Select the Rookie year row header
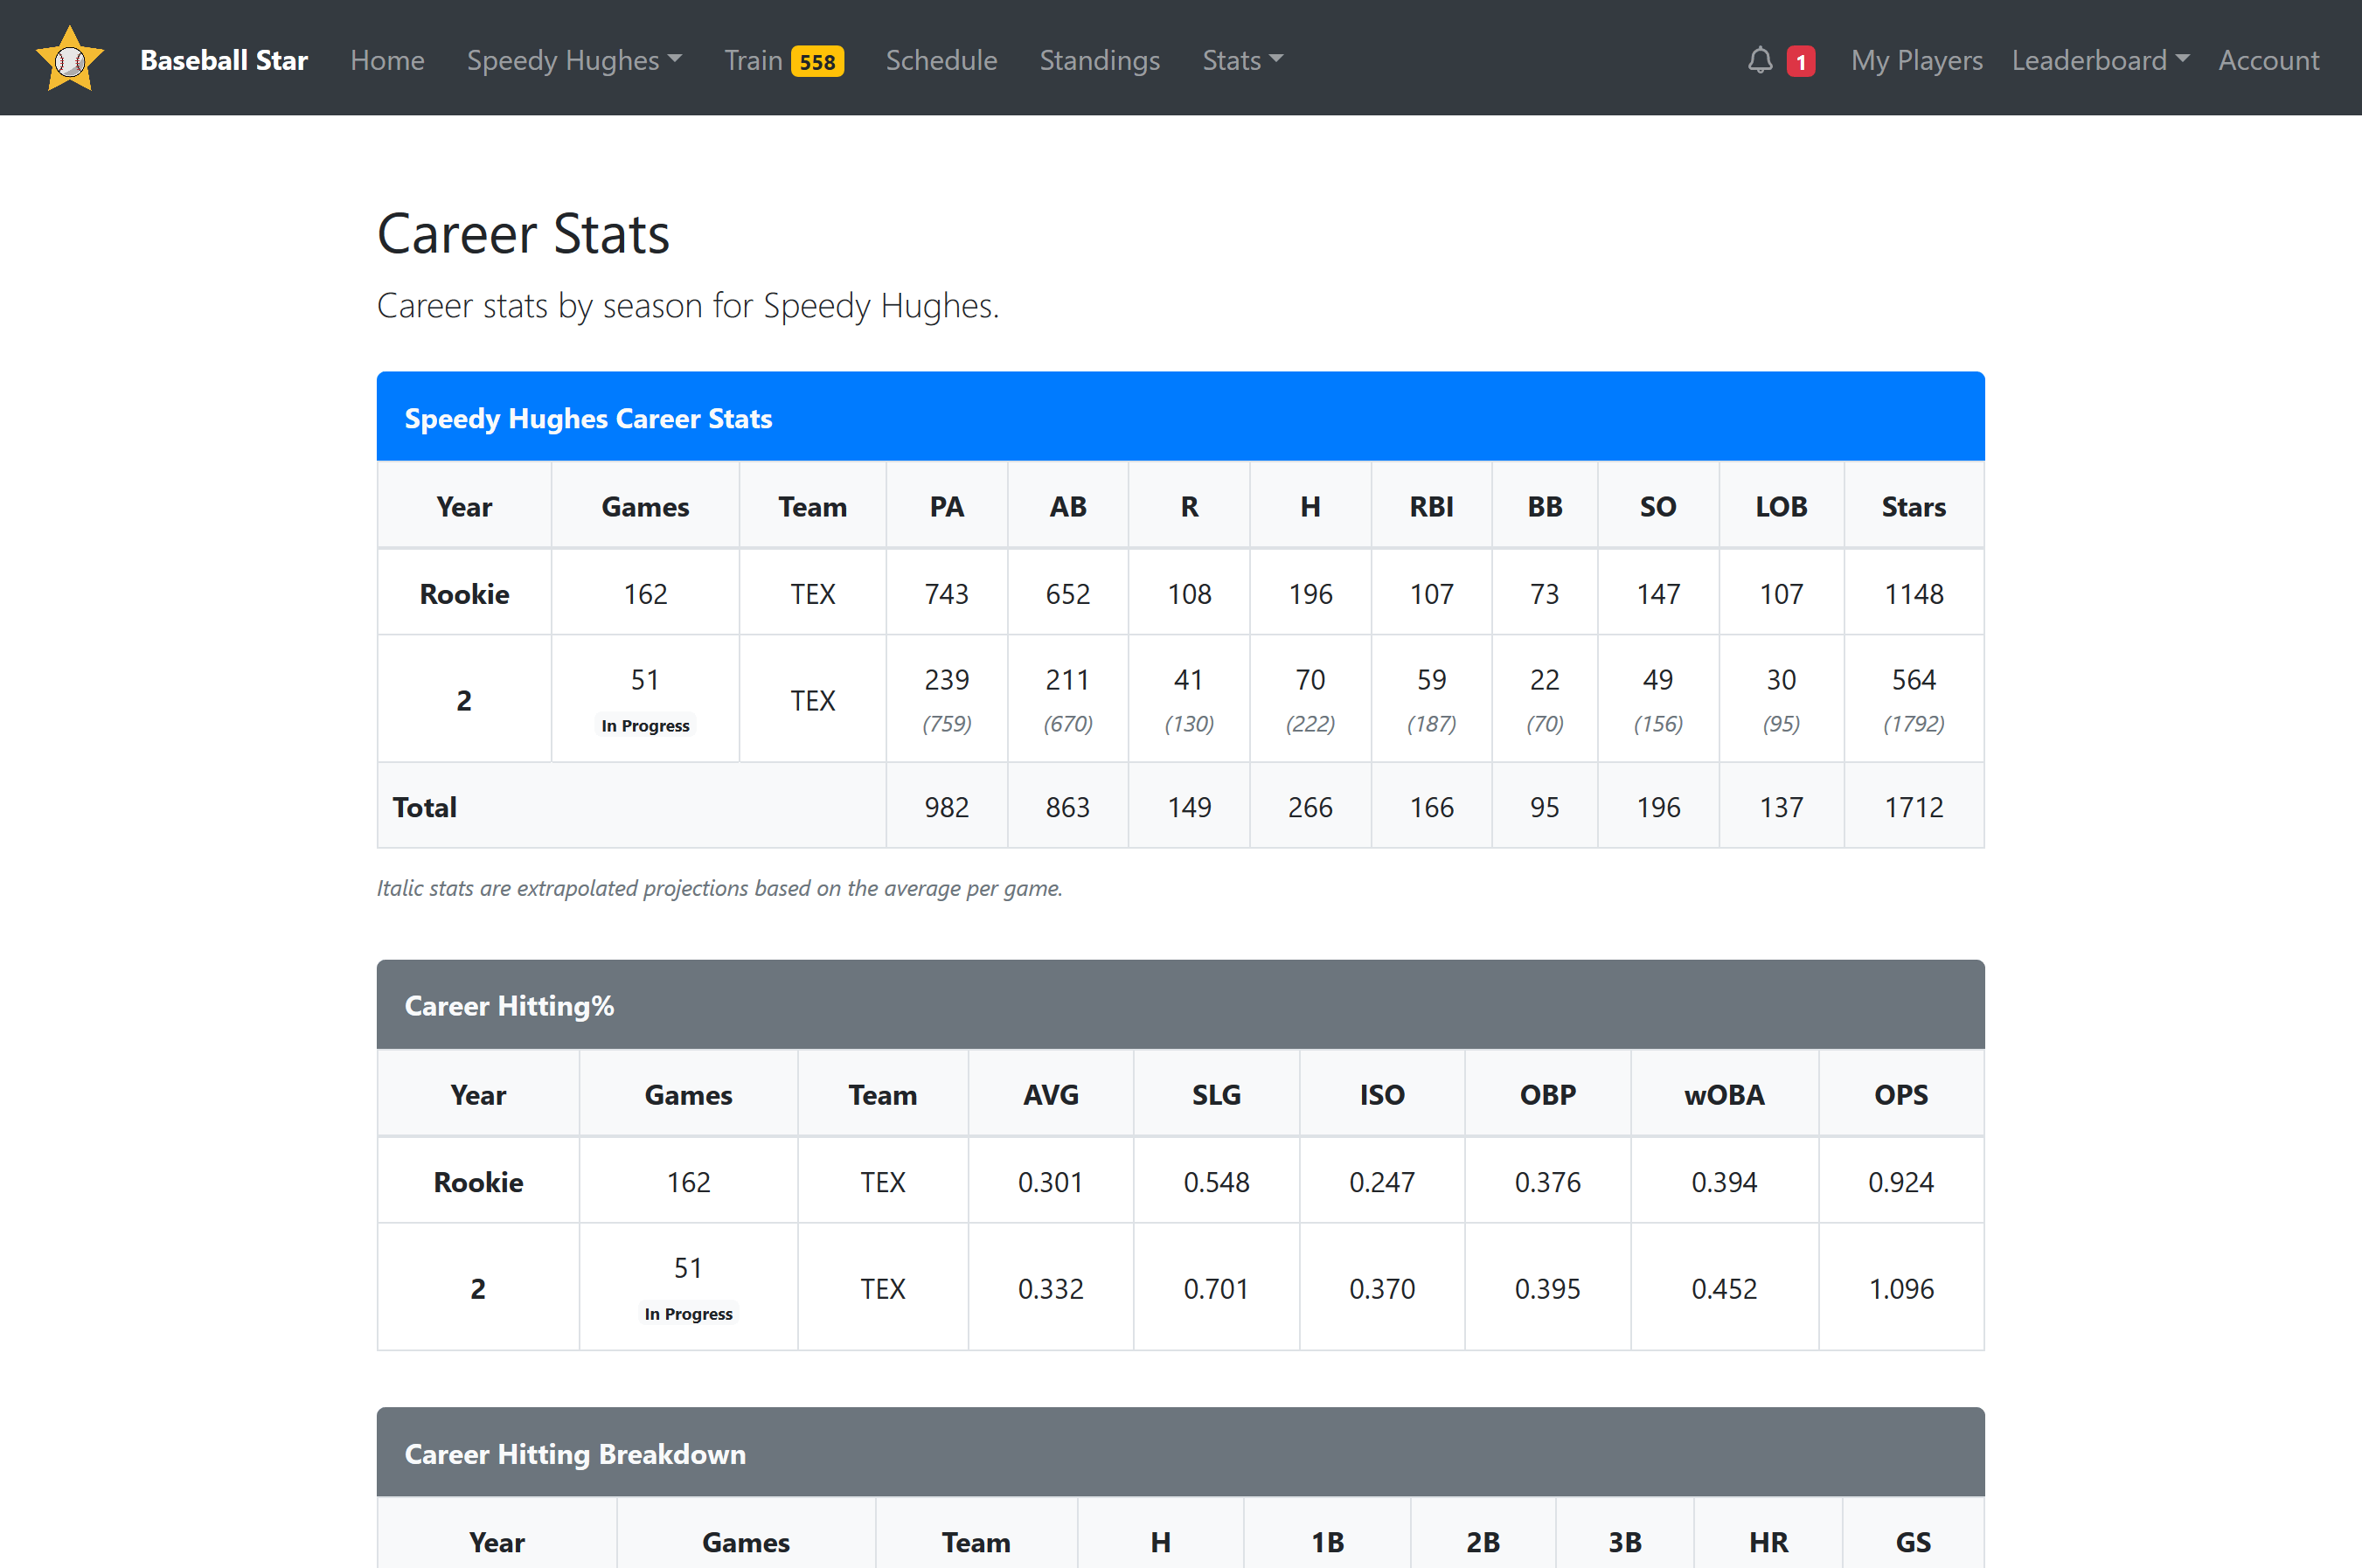2362x1568 pixels. point(464,592)
